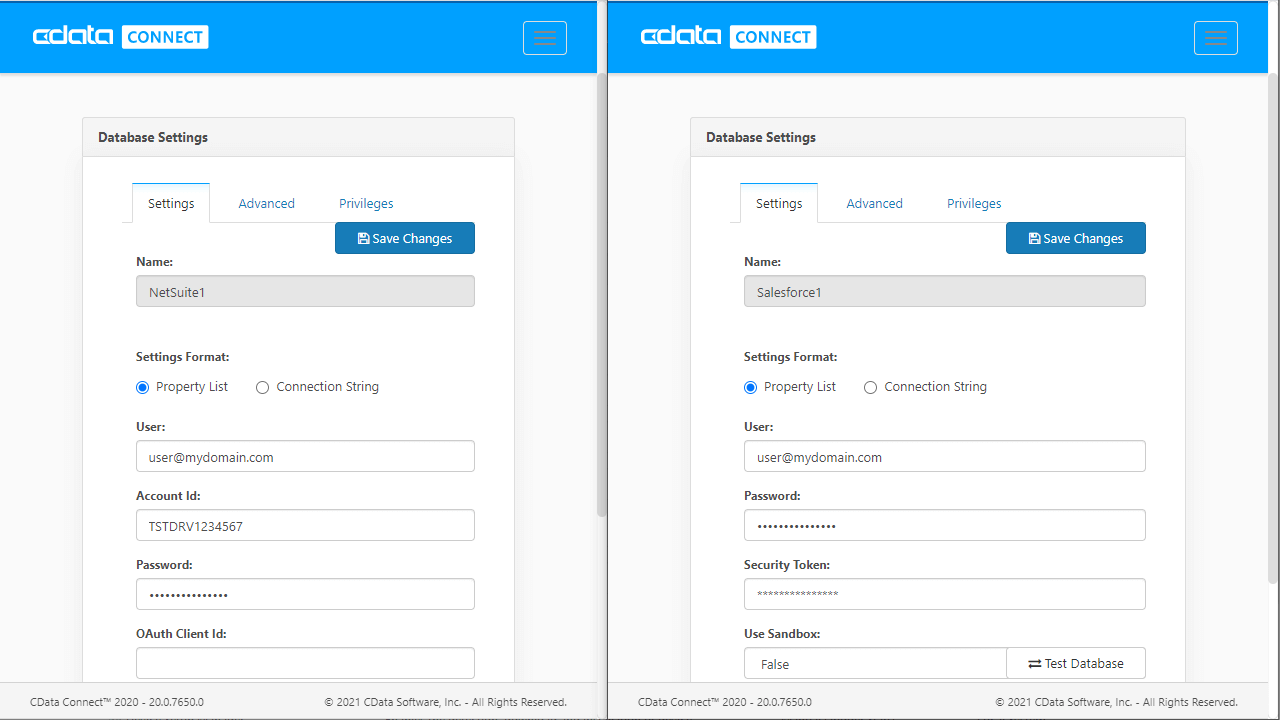Focus User field in Salesforce window
Image resolution: width=1280 pixels, height=720 pixels.
pos(945,456)
